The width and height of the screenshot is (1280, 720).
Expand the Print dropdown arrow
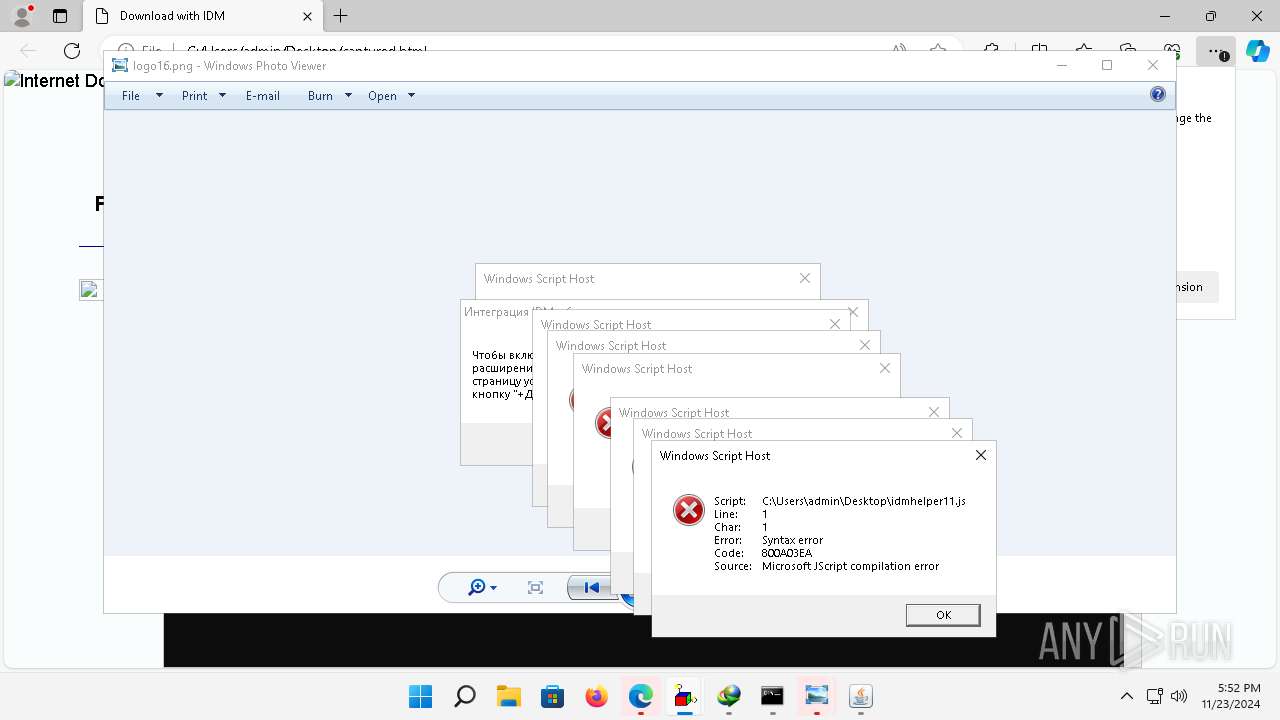222,96
